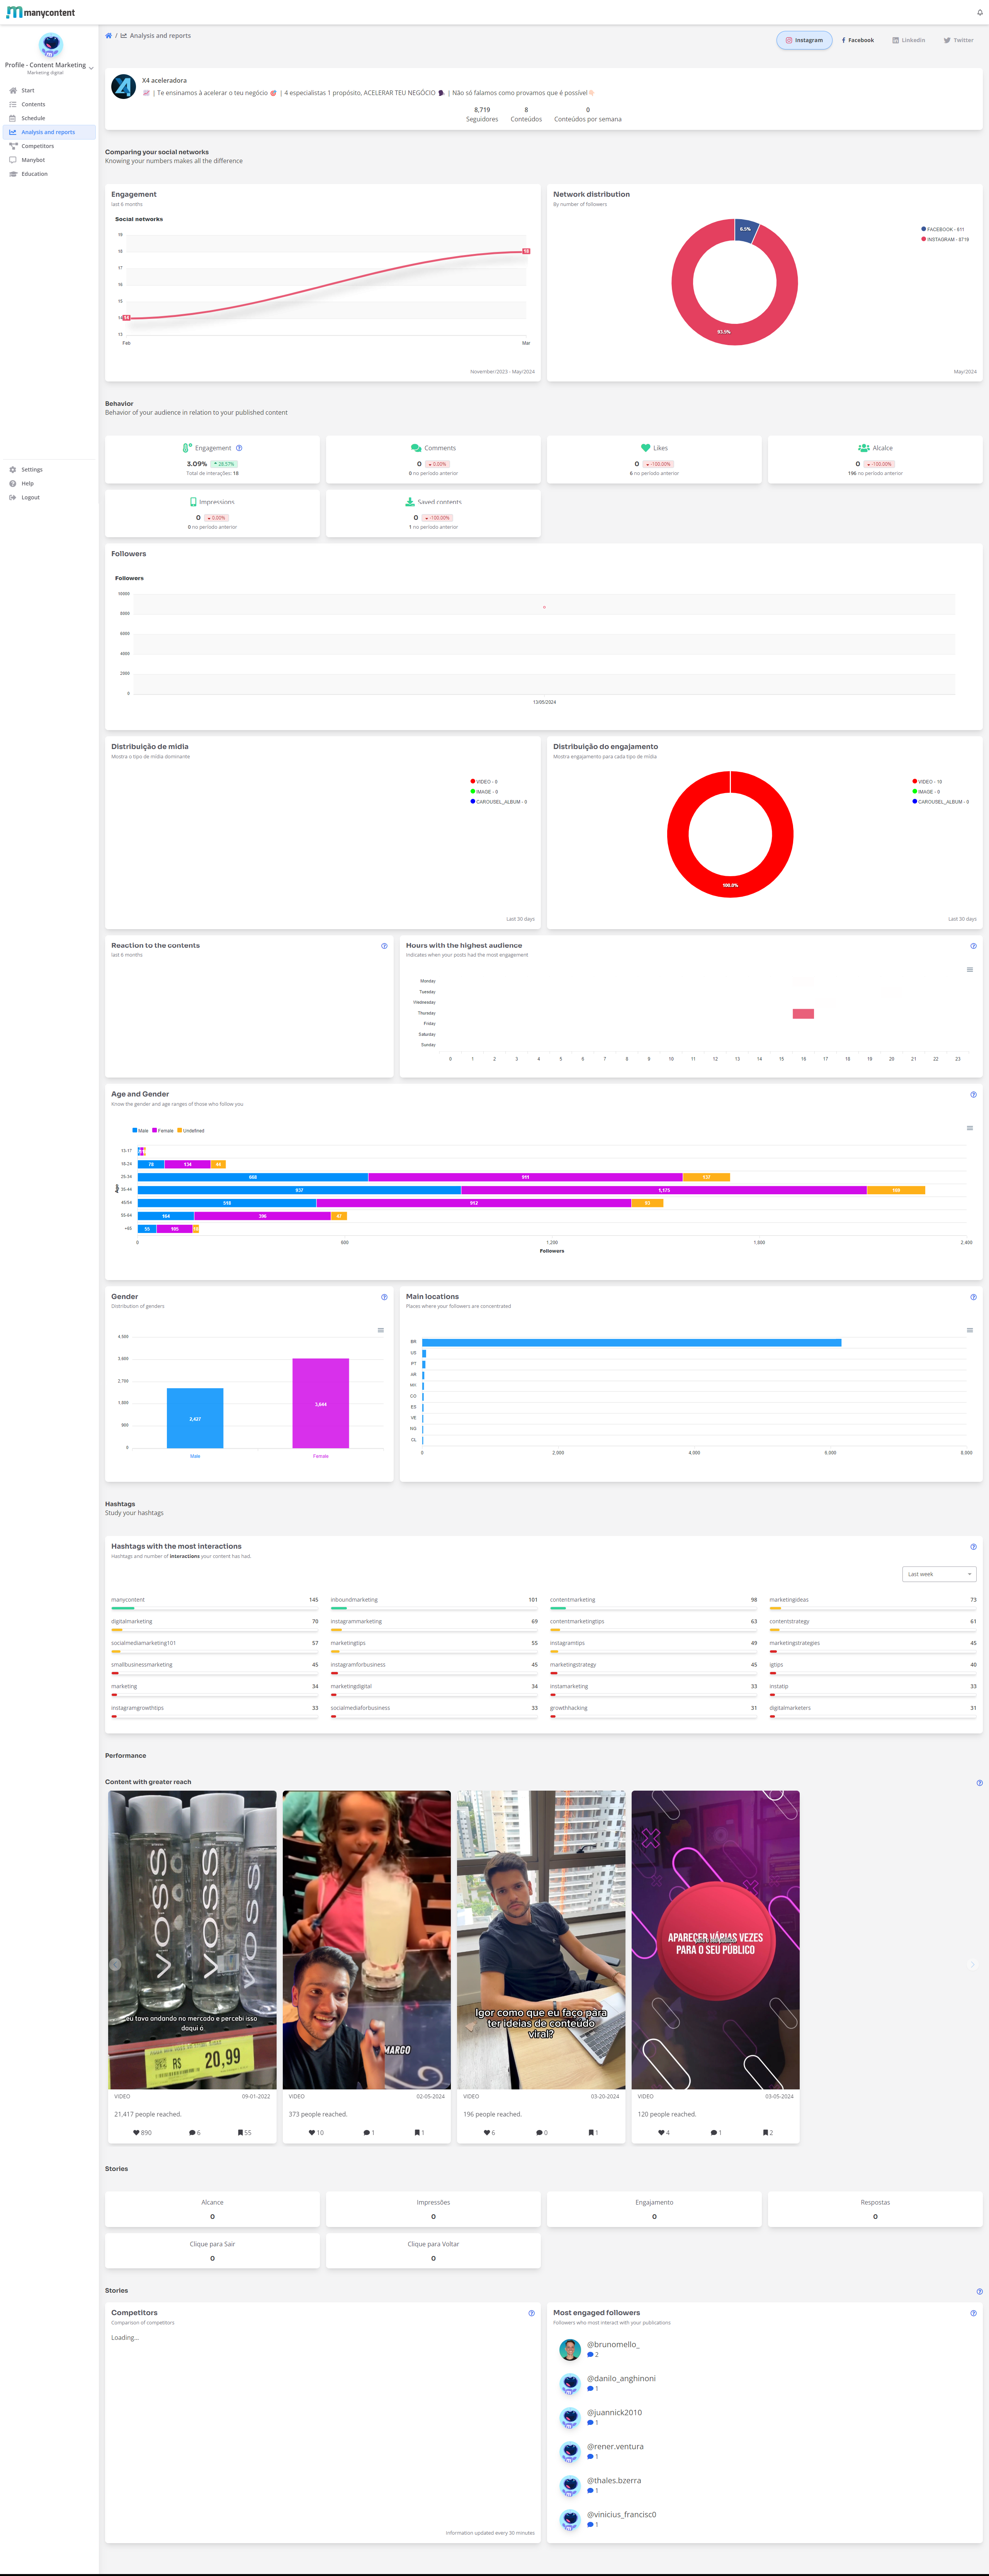The image size is (989, 2576).
Task: Click the Age and Gender help icon
Action: pos(973,1095)
